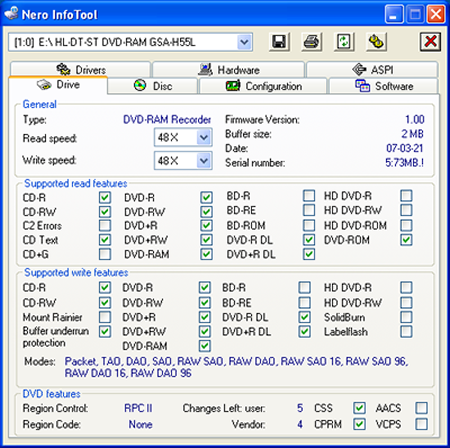The image size is (450, 448).
Task: Toggle DVD-ROM read checkbox
Action: (406, 240)
